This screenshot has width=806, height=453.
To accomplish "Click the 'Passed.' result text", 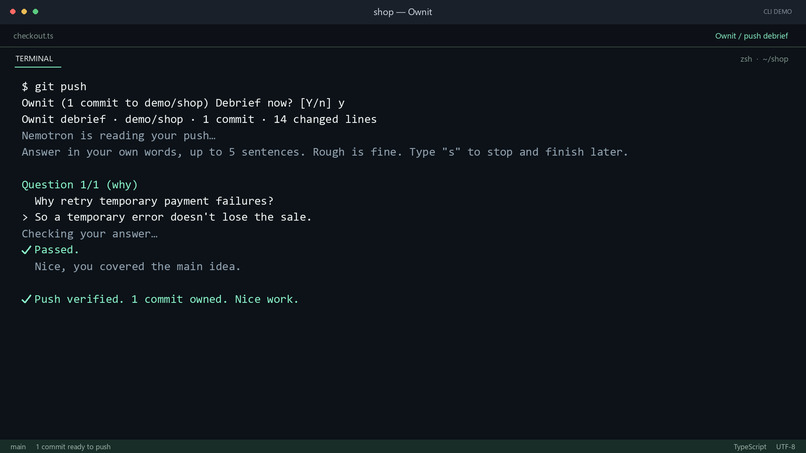I will (57, 250).
